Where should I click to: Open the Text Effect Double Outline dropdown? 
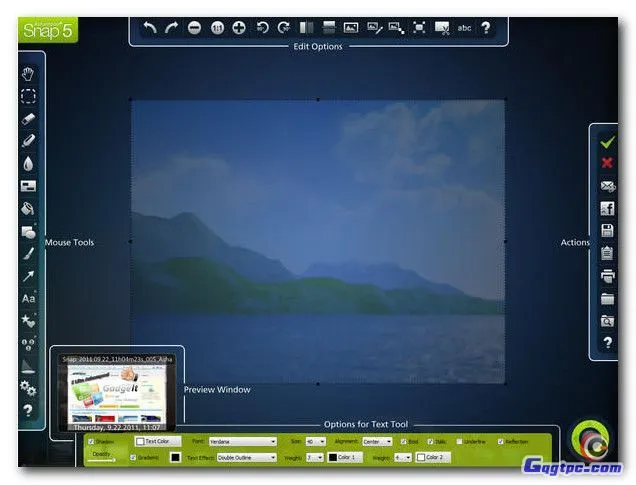coord(242,458)
